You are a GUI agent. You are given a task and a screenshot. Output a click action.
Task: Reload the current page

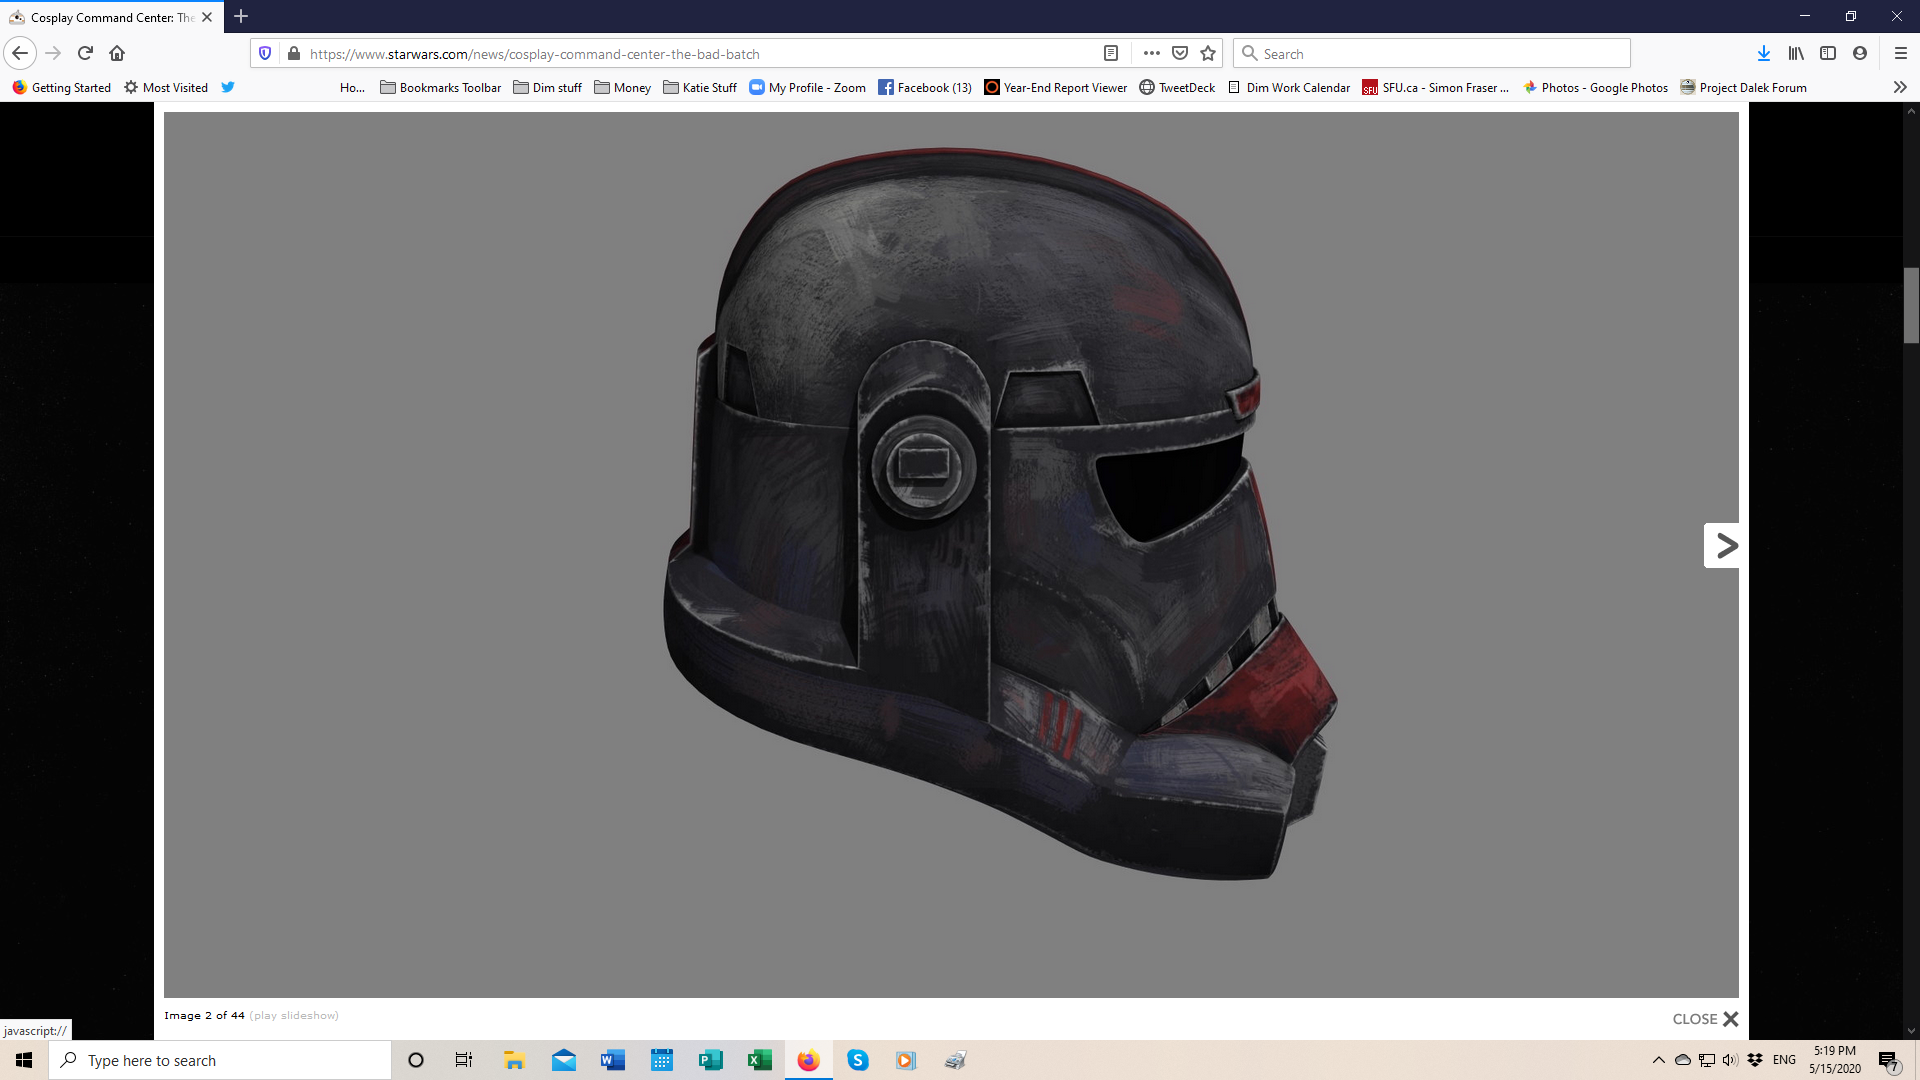click(85, 53)
